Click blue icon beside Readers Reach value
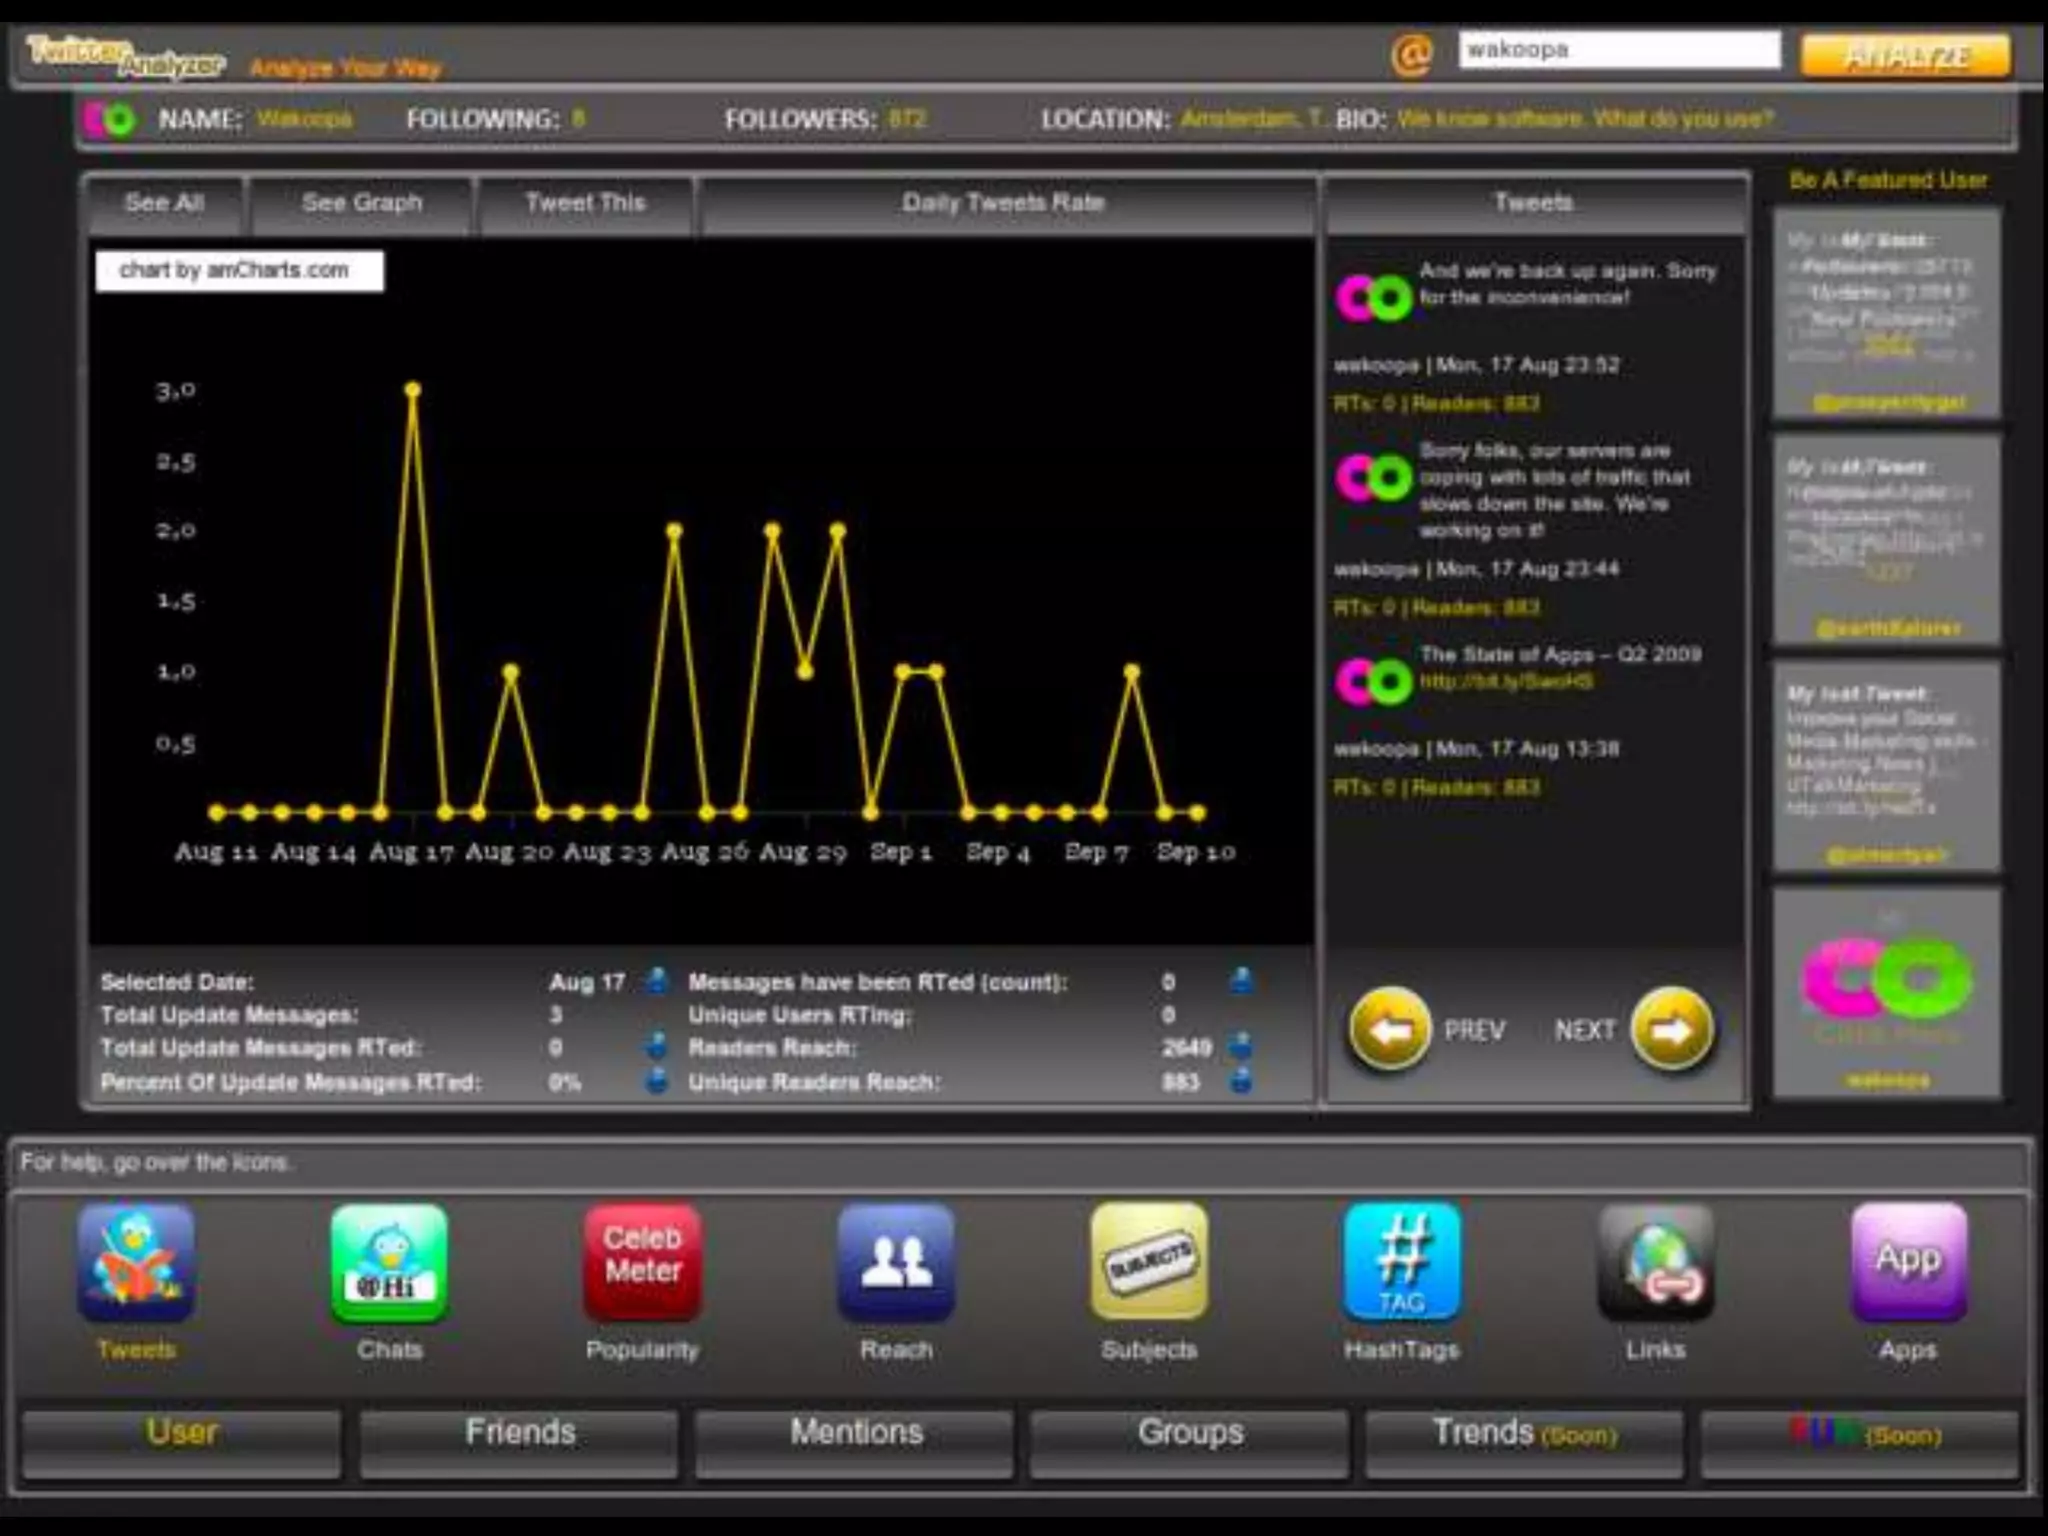The image size is (2048, 1536). [x=1241, y=1047]
